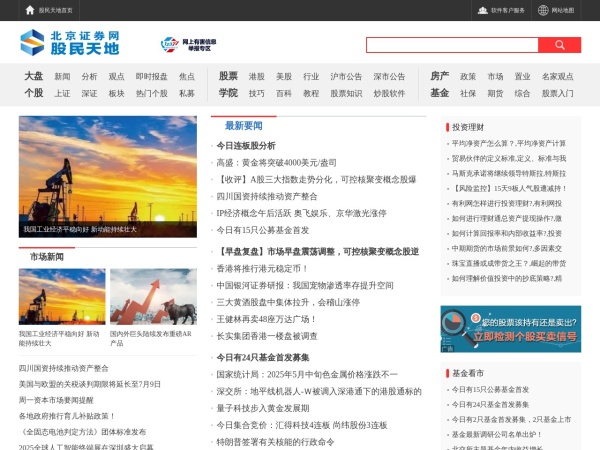Open the 股票入门 nav link
The image size is (600, 450).
[558, 93]
